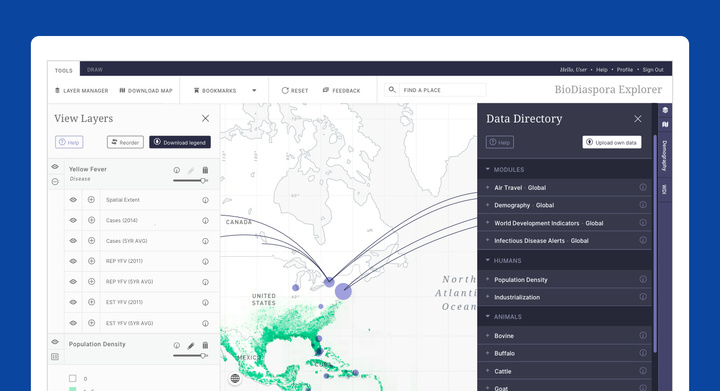Open the Download Map tool
This screenshot has width=720, height=391.
tap(146, 90)
